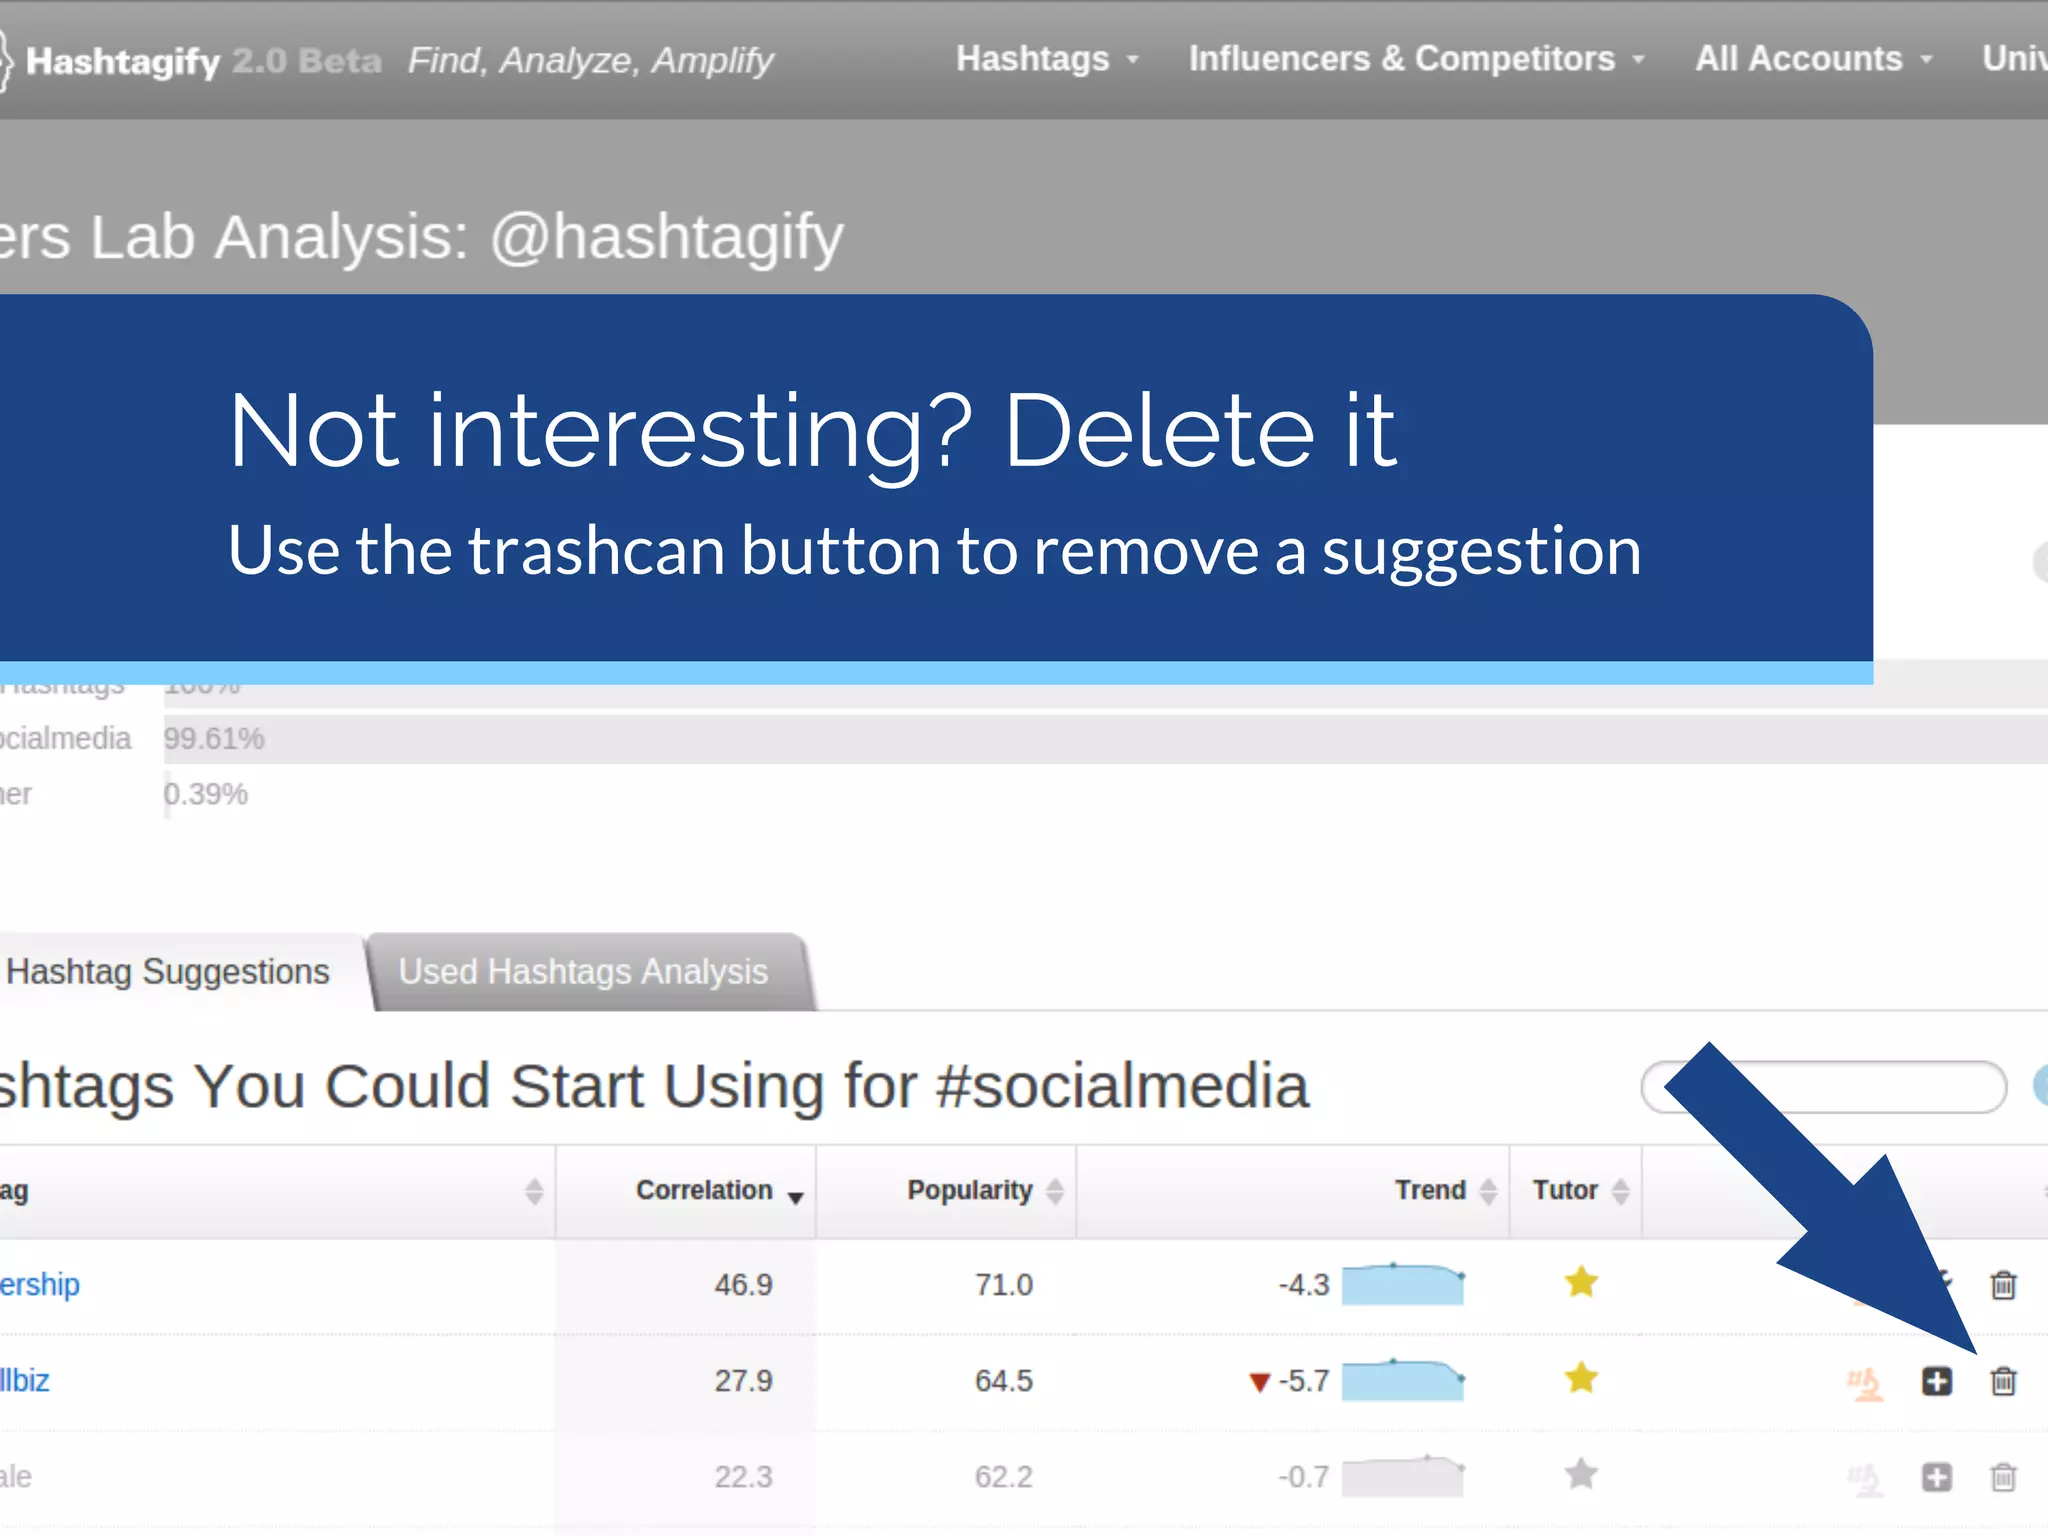Viewport: 2048px width, 1536px height.
Task: Click the trashcan in the 27.9 correlation row
Action: (2003, 1381)
